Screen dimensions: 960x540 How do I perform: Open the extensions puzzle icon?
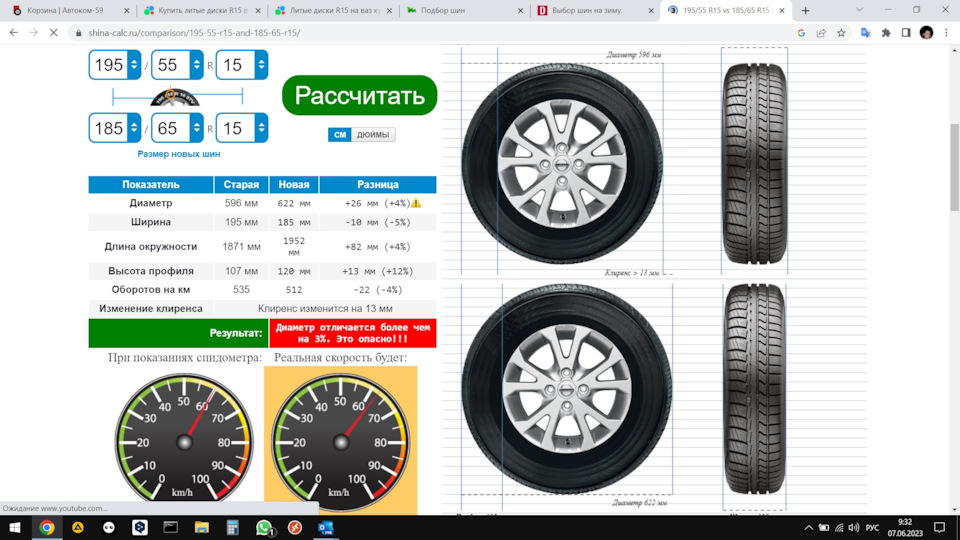pos(886,33)
